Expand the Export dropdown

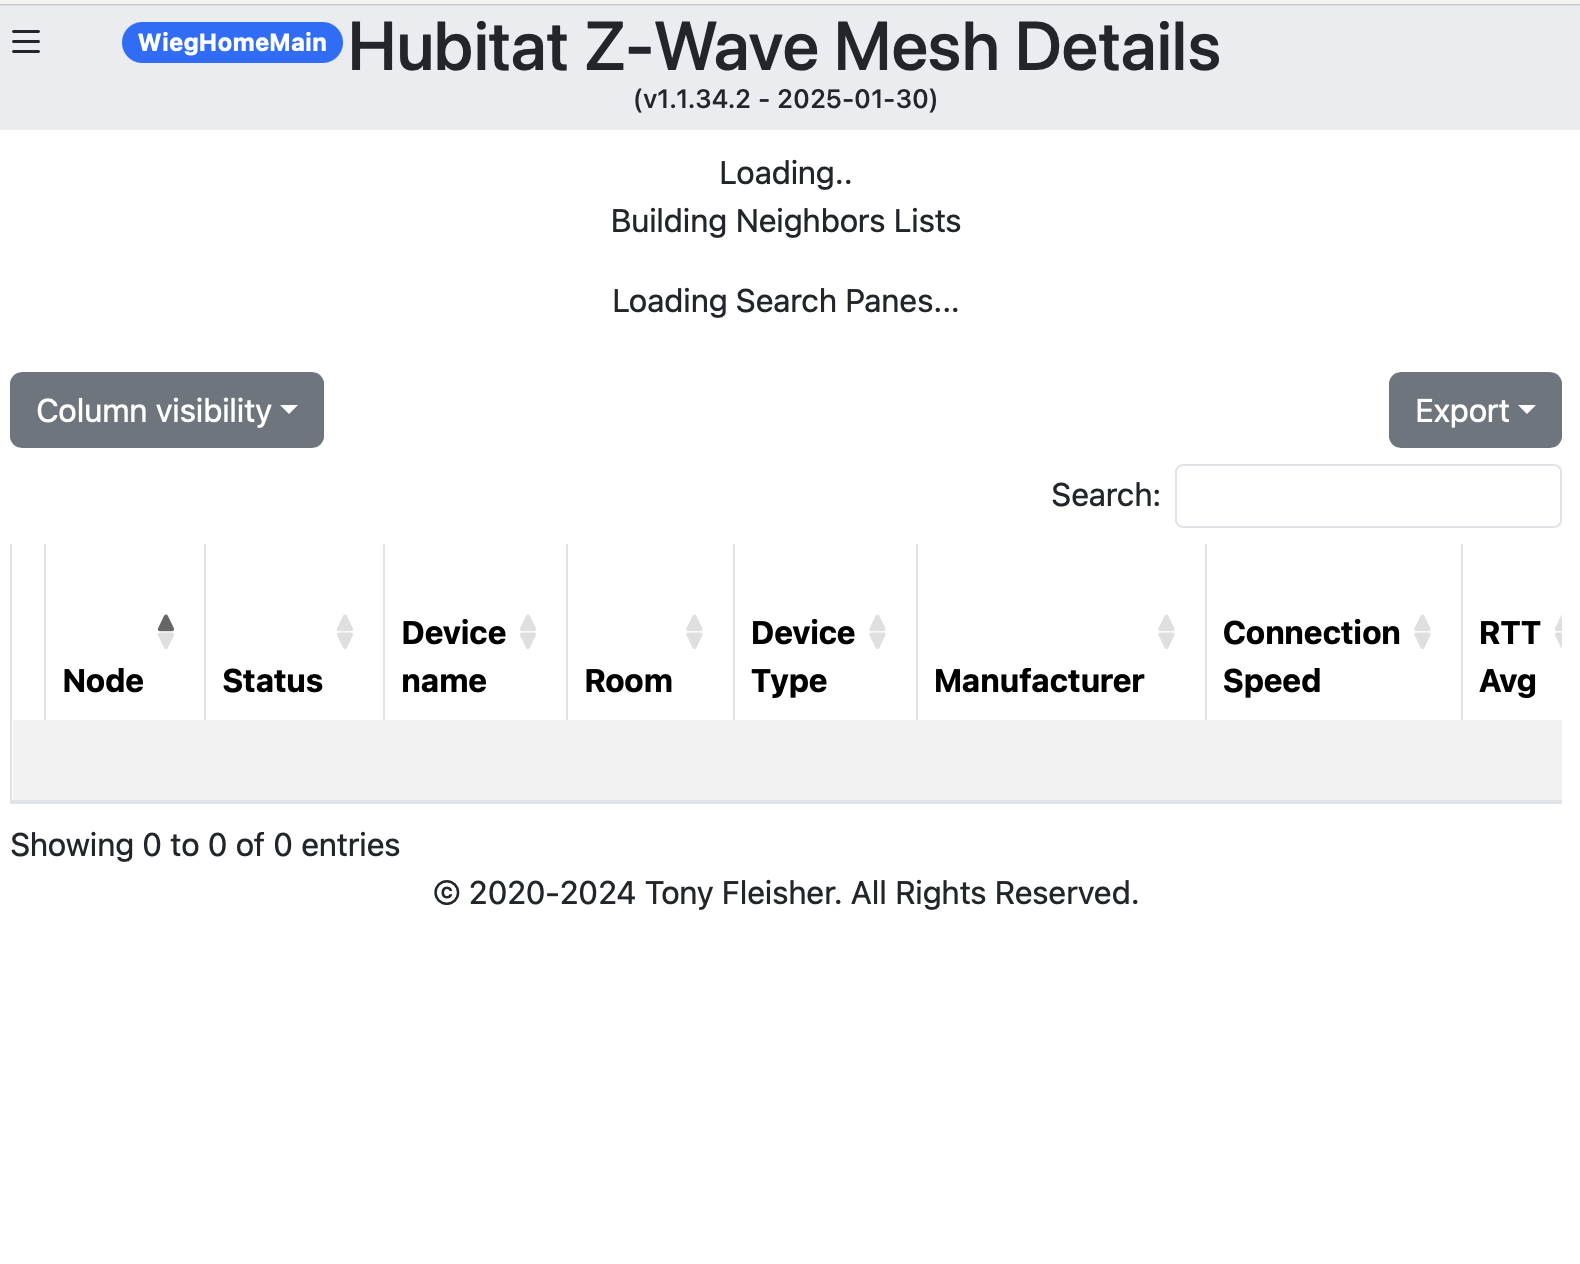(x=1474, y=410)
